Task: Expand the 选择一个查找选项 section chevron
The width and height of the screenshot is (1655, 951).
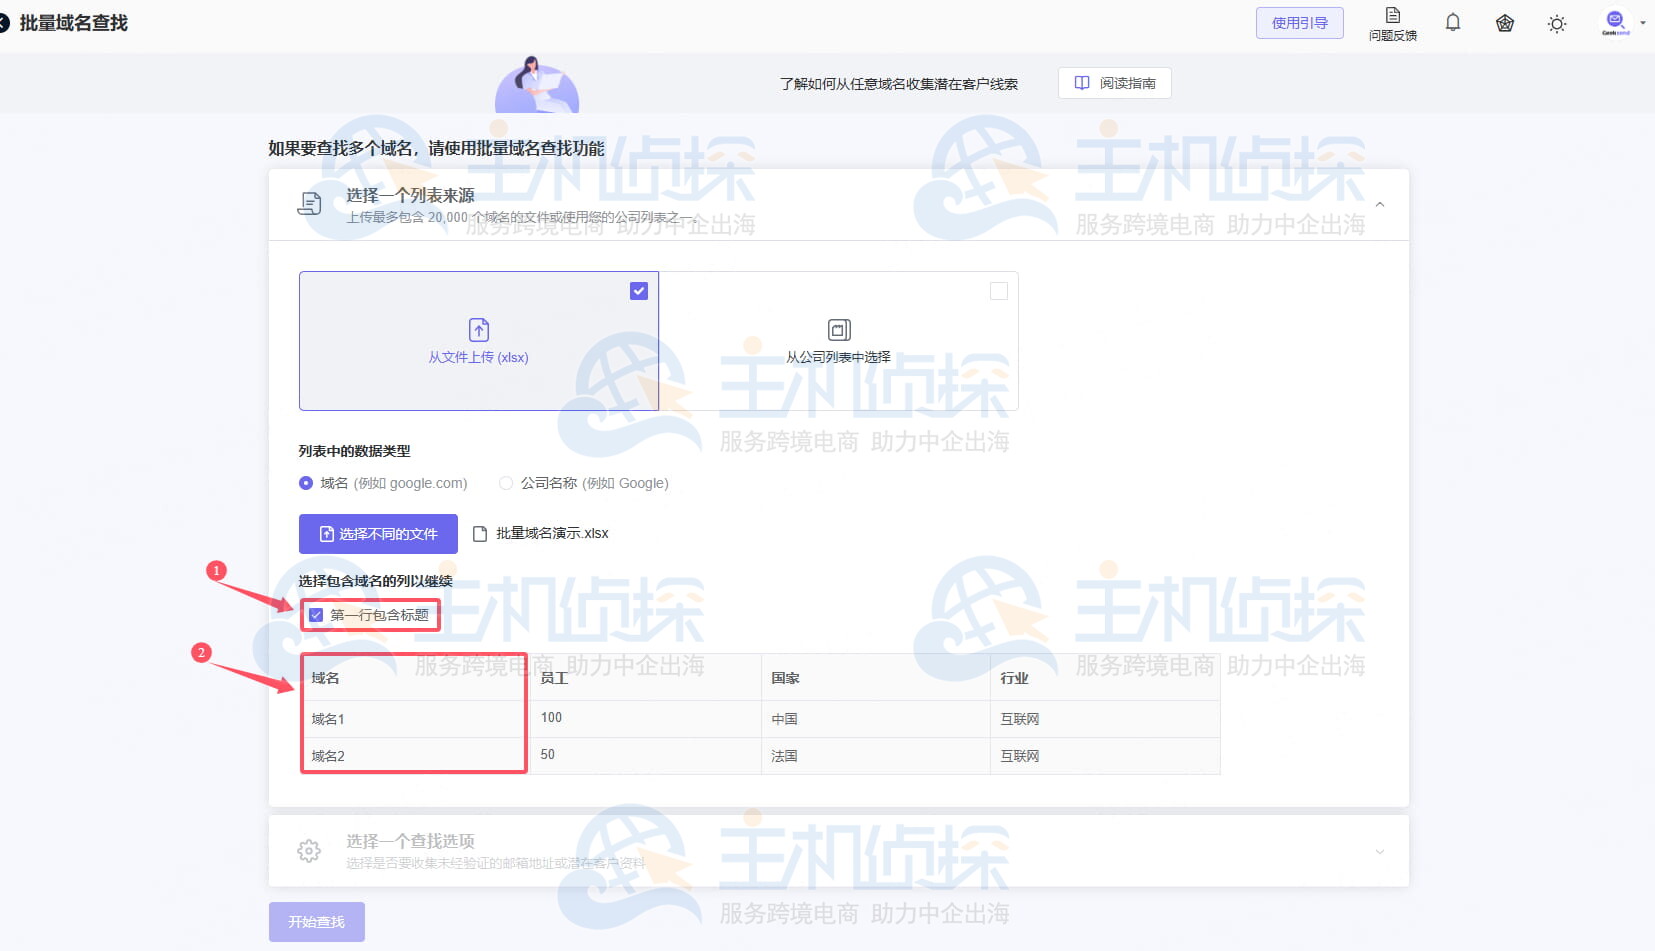Action: 1379,852
